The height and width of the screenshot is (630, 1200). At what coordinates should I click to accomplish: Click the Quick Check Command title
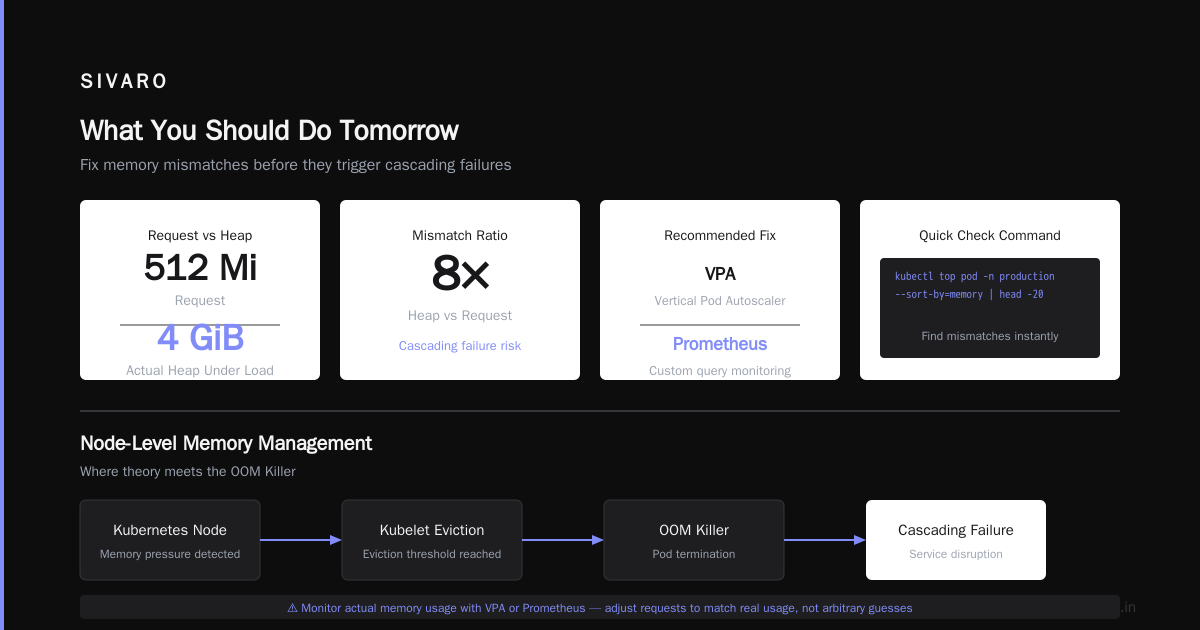(990, 236)
